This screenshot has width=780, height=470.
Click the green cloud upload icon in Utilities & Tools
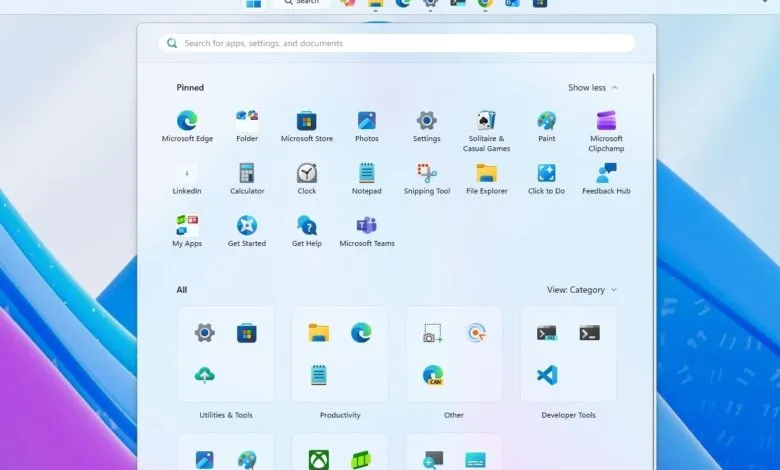[204, 375]
